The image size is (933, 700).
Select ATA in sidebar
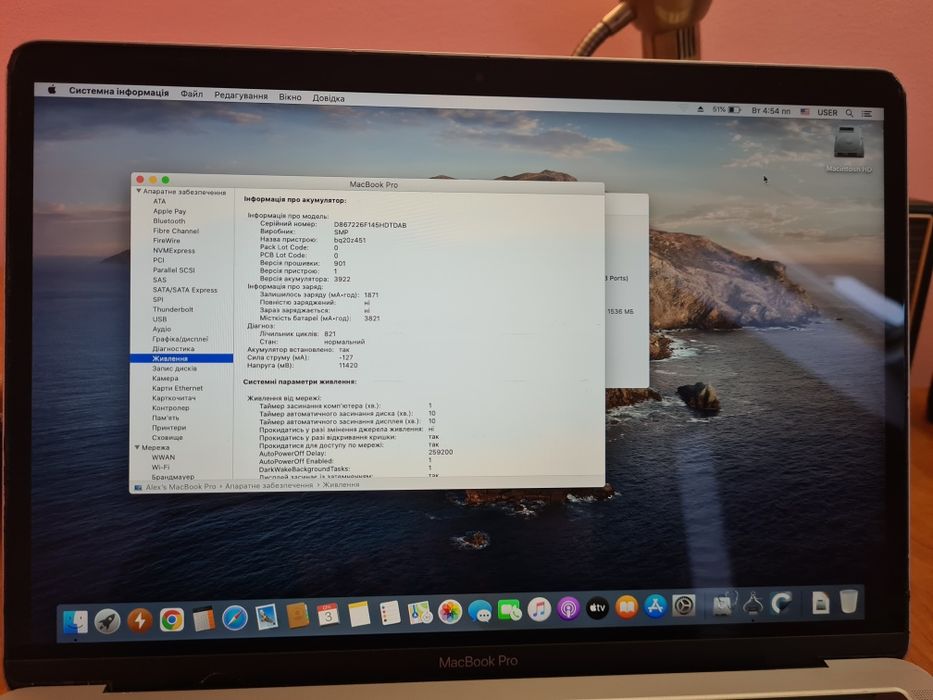(159, 201)
